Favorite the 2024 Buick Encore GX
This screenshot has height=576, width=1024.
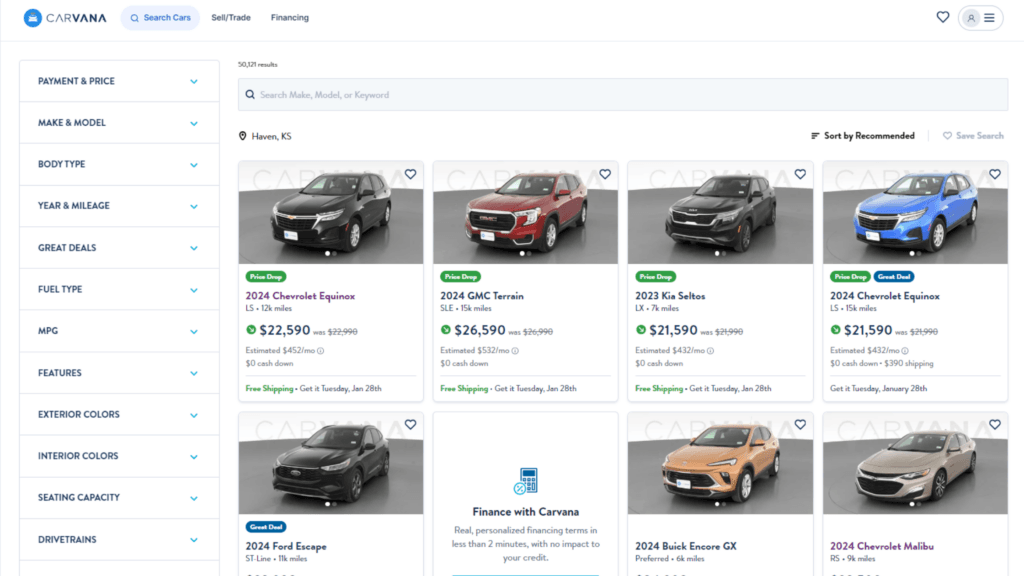point(800,424)
